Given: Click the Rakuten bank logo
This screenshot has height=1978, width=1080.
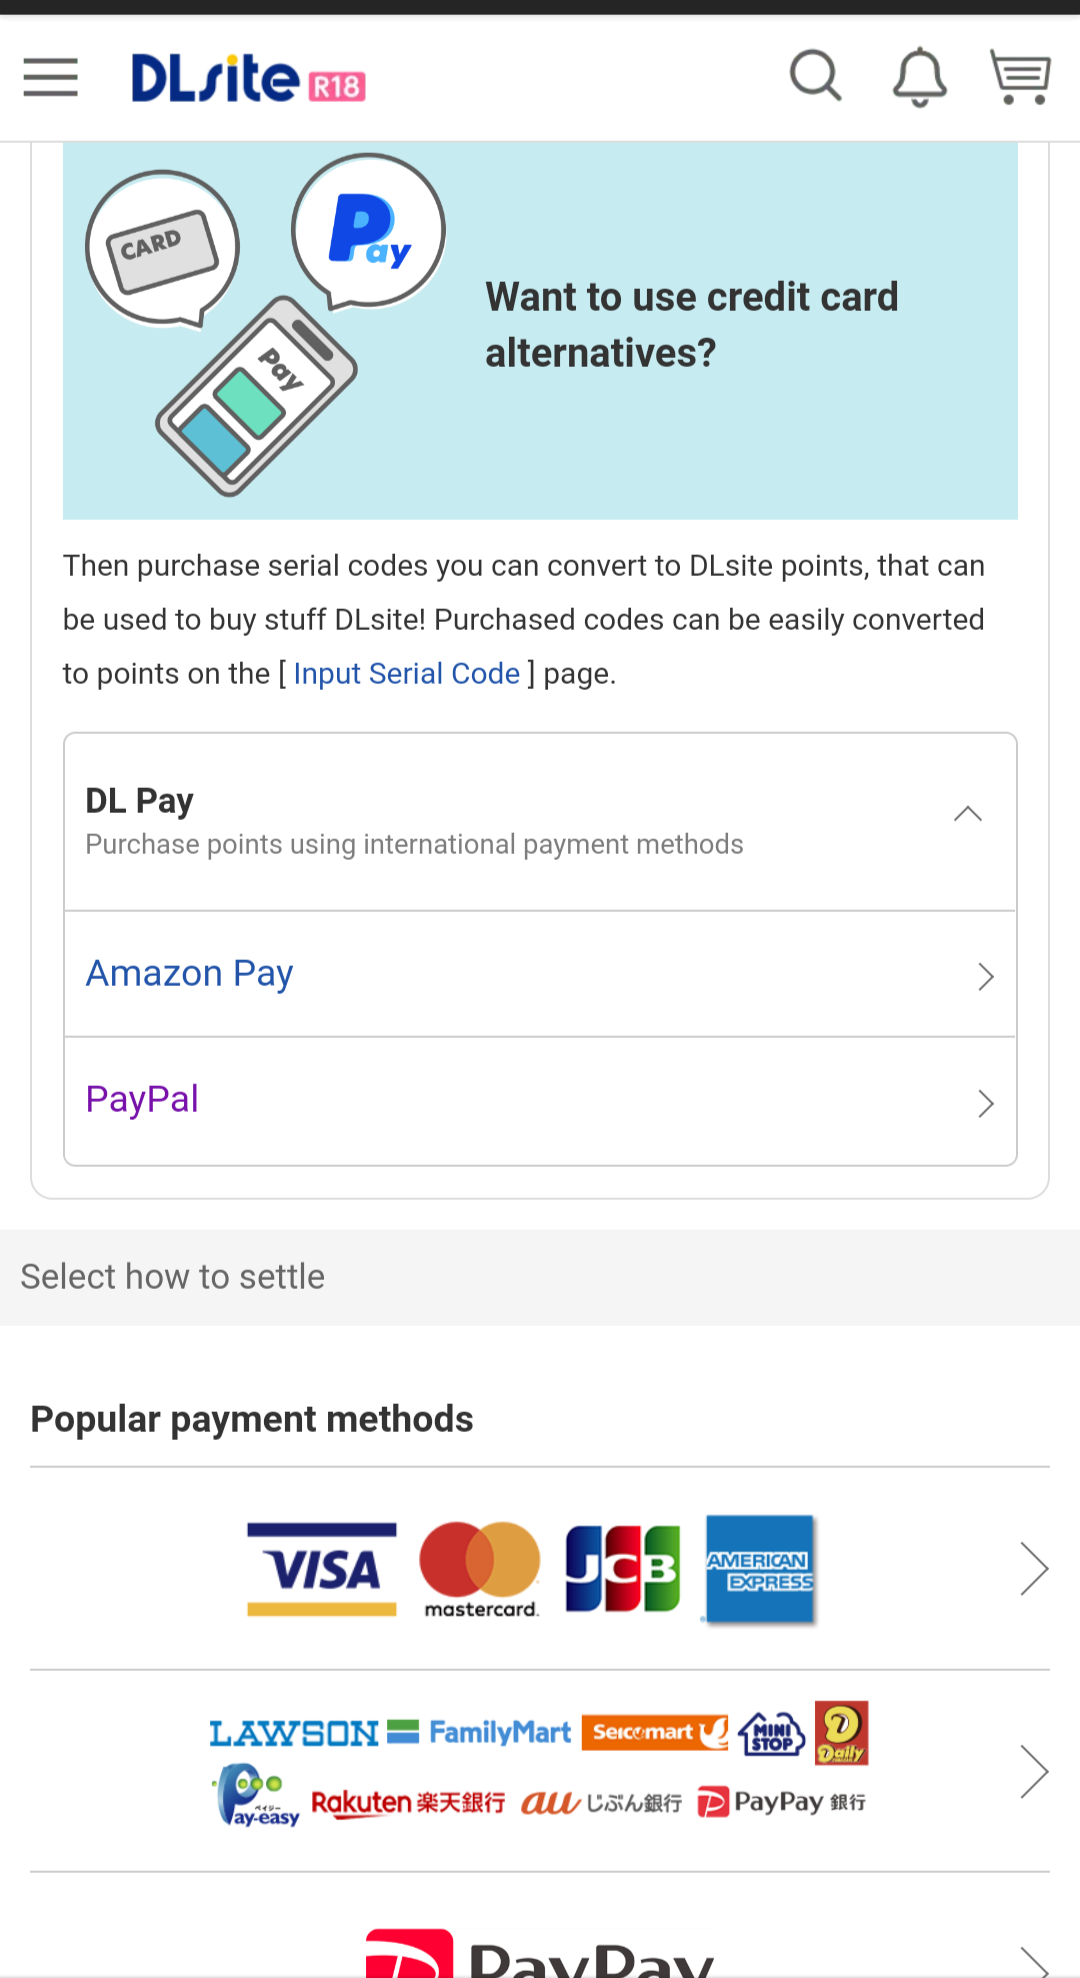Looking at the screenshot, I should tap(408, 1802).
